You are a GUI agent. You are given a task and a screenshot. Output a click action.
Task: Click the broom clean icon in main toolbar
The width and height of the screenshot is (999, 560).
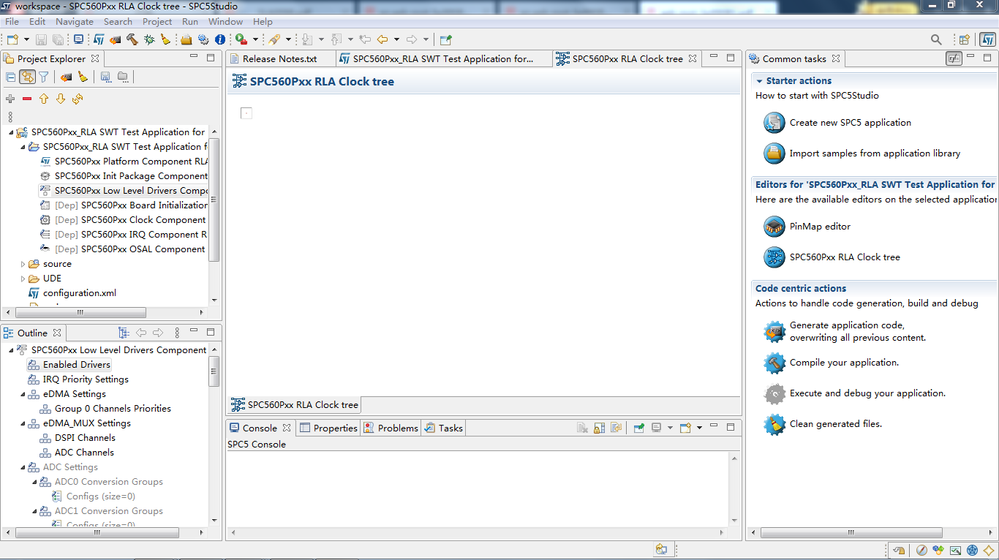pyautogui.click(x=166, y=39)
